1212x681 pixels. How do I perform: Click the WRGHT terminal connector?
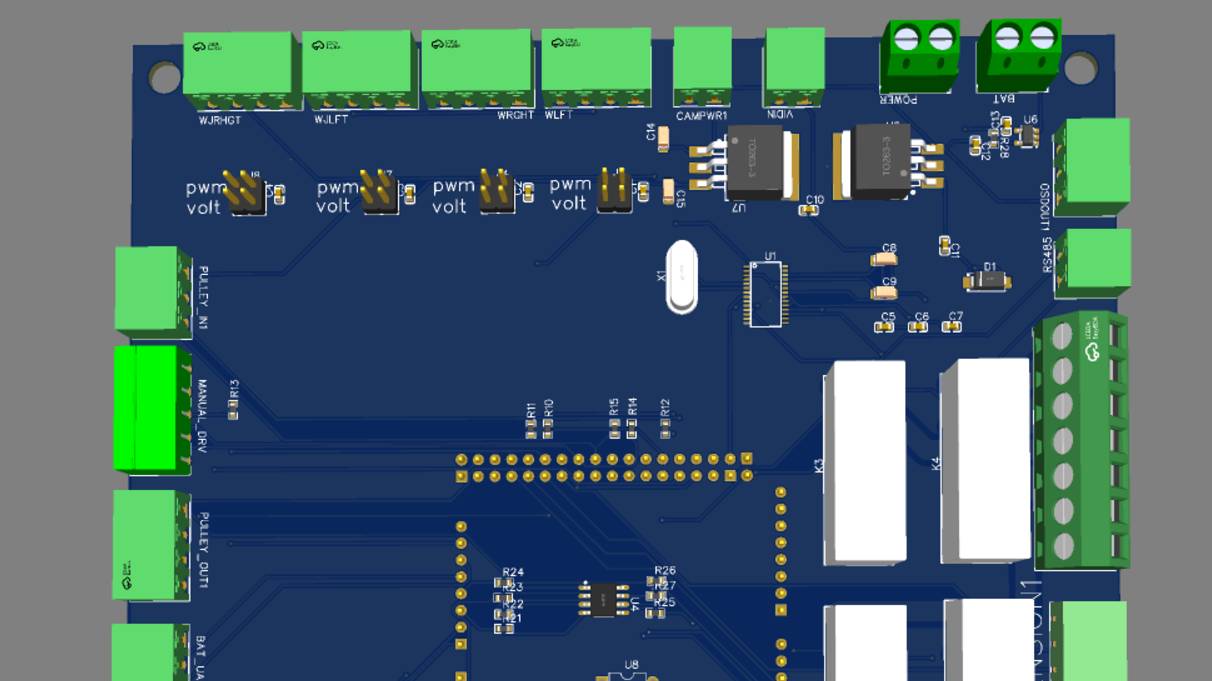click(x=477, y=69)
